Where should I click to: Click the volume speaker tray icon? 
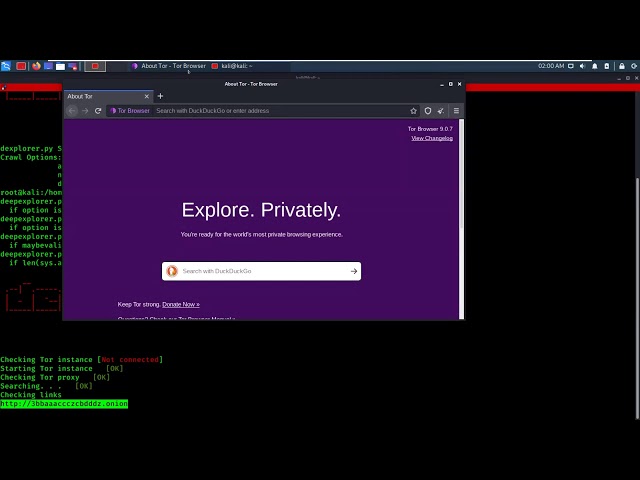click(582, 66)
